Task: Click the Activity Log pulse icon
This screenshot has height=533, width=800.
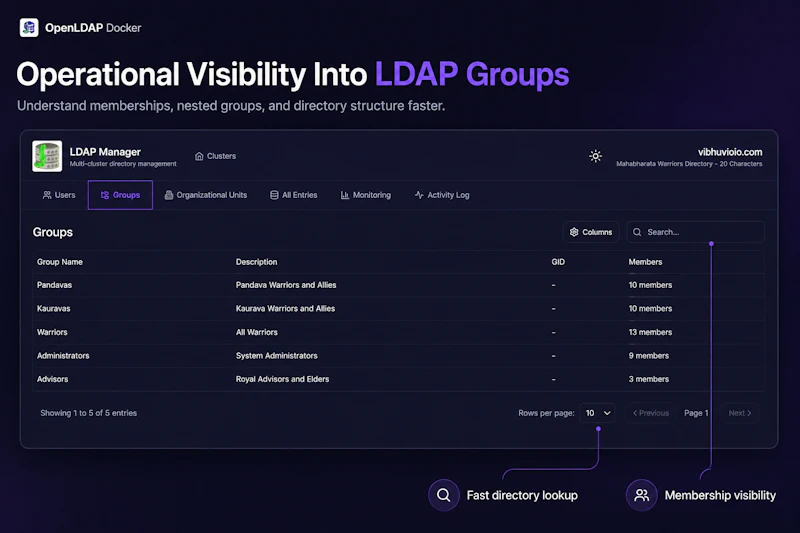Action: [419, 195]
